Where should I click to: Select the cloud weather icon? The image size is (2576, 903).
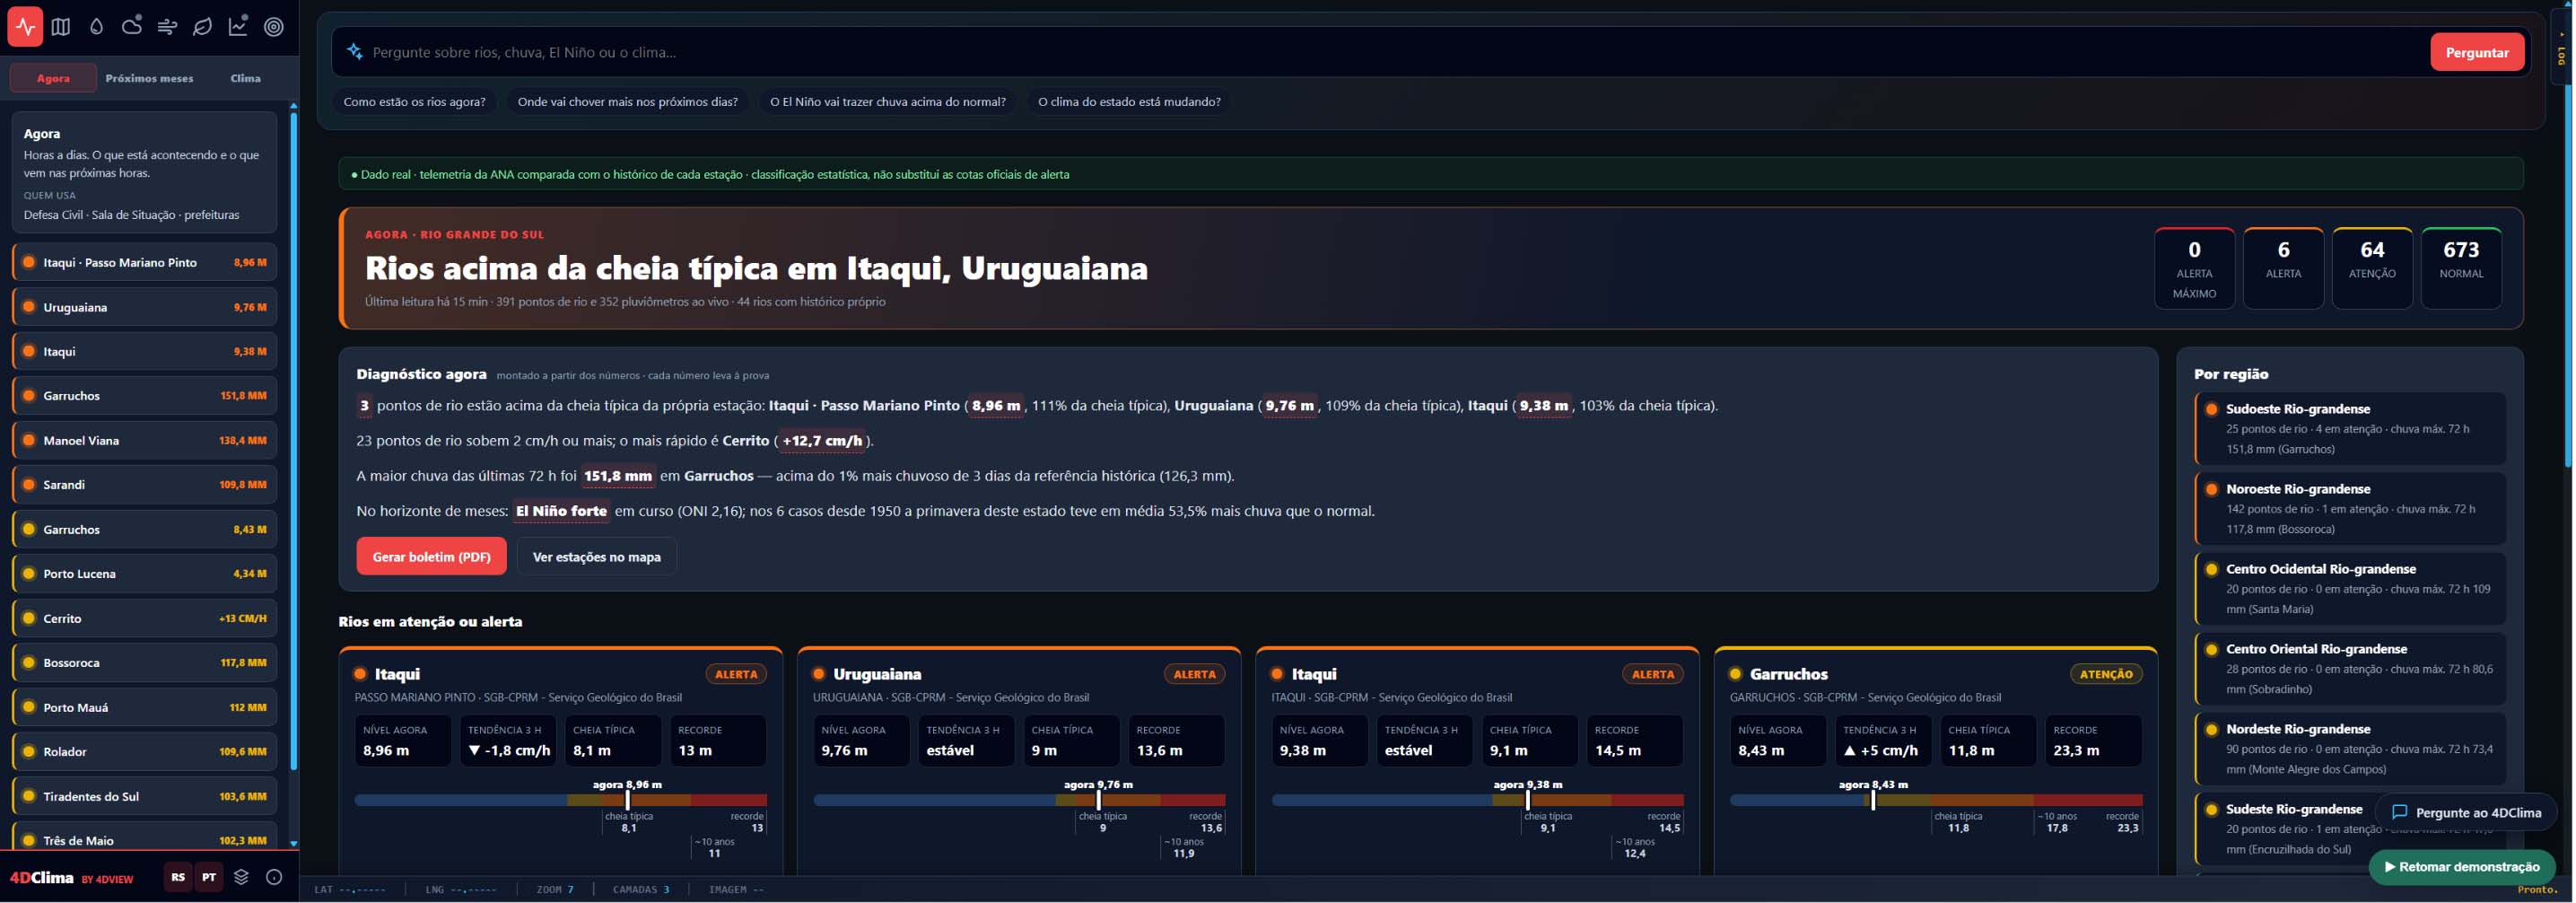point(132,27)
